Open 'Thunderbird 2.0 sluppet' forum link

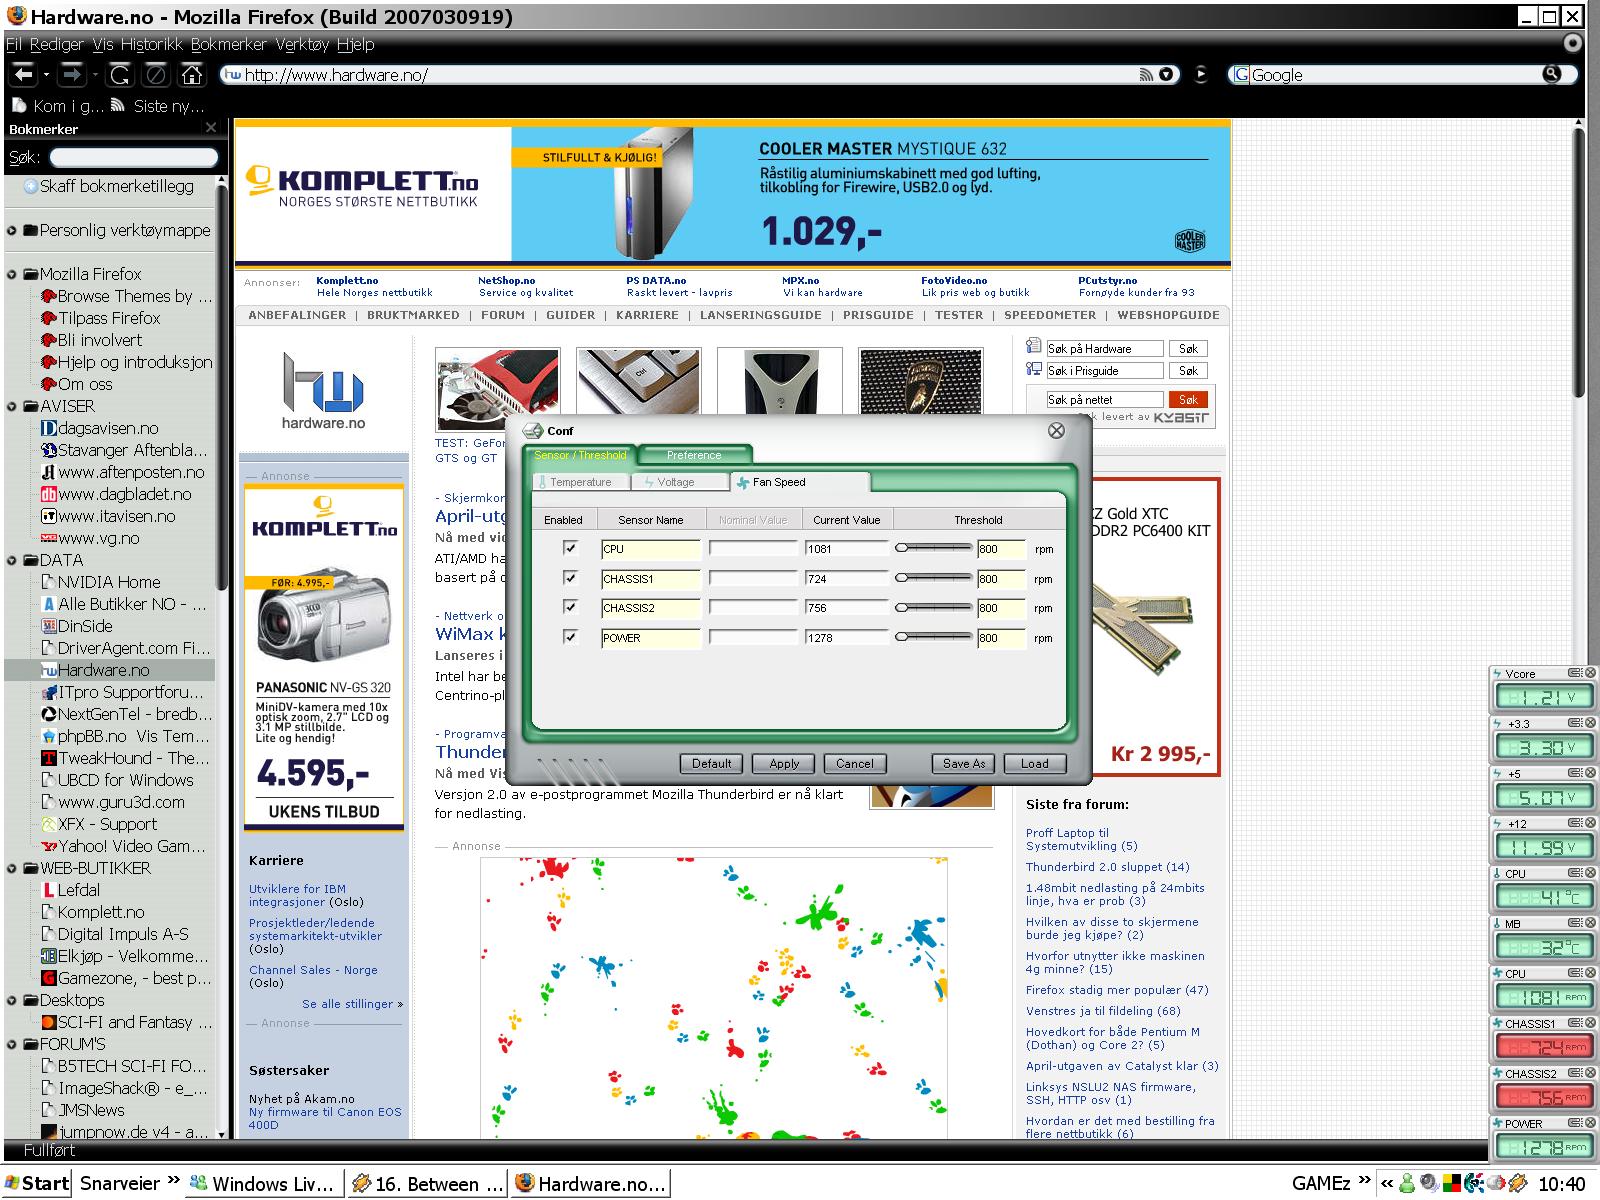point(1108,867)
